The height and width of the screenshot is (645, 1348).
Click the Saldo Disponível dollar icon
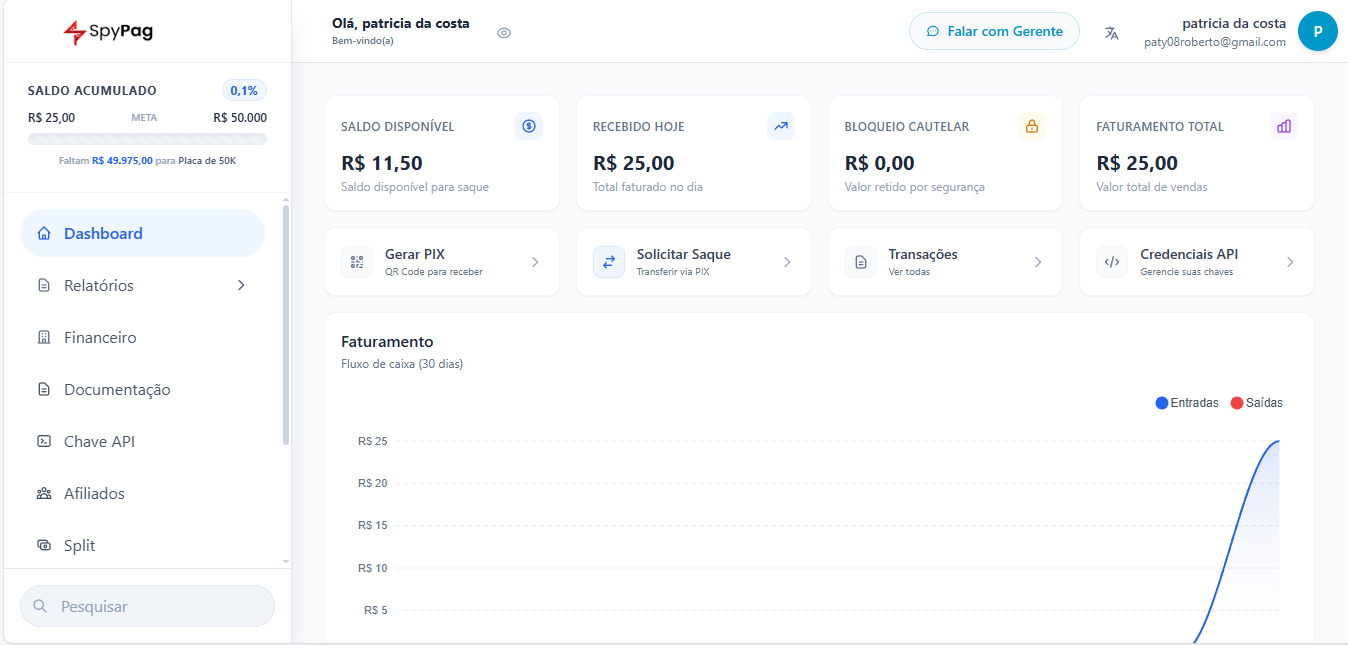click(529, 126)
